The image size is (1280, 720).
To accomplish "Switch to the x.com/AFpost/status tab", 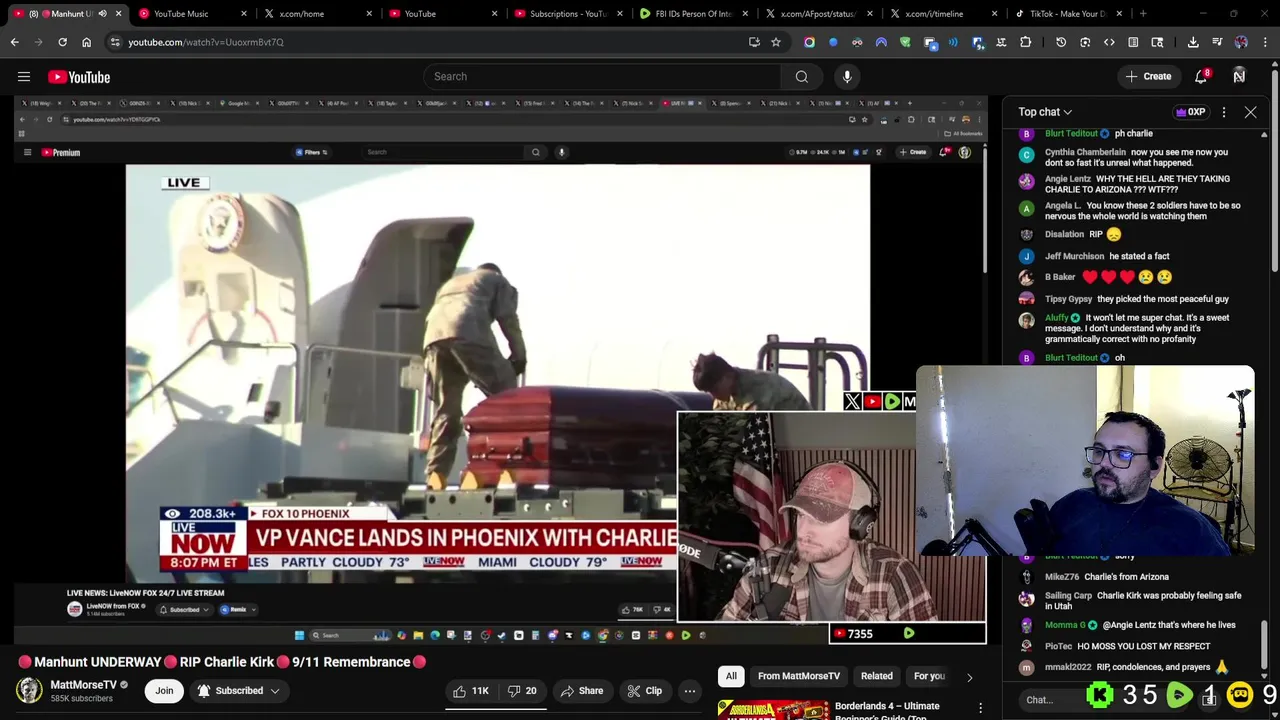I will [x=817, y=14].
